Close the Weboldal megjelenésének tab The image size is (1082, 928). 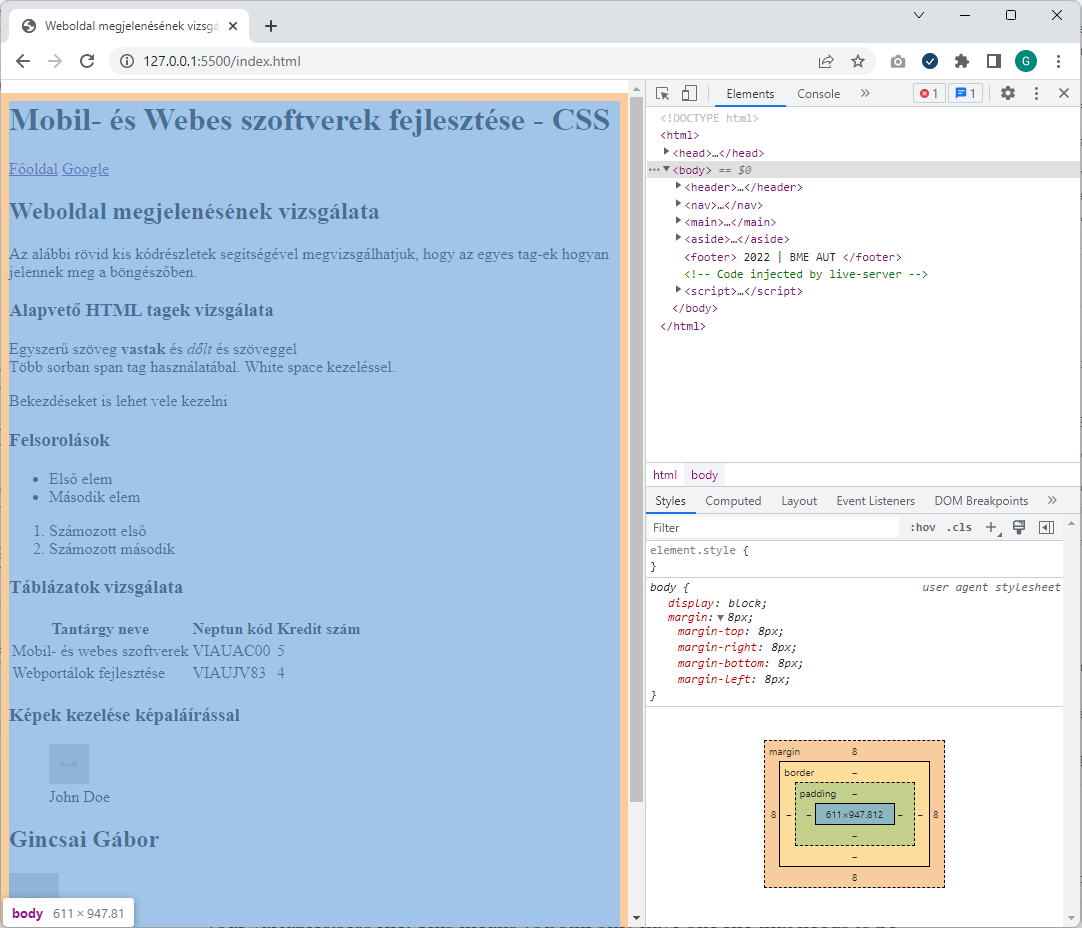233,26
